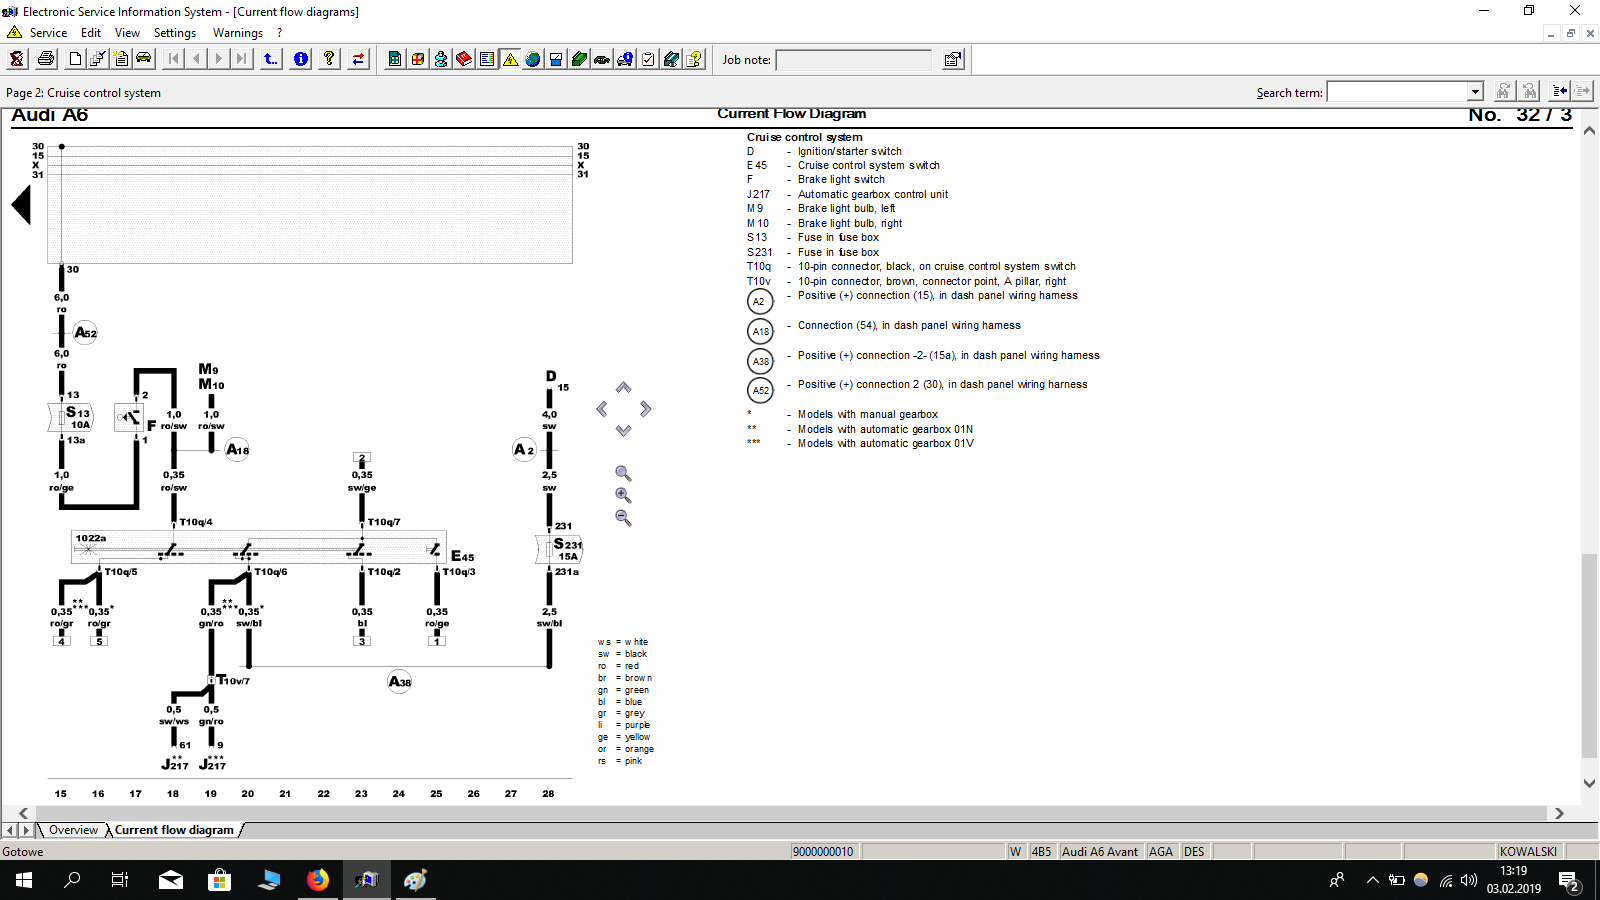Click the yellow electrical warning triangle icon
This screenshot has height=900, width=1600.
pos(510,59)
